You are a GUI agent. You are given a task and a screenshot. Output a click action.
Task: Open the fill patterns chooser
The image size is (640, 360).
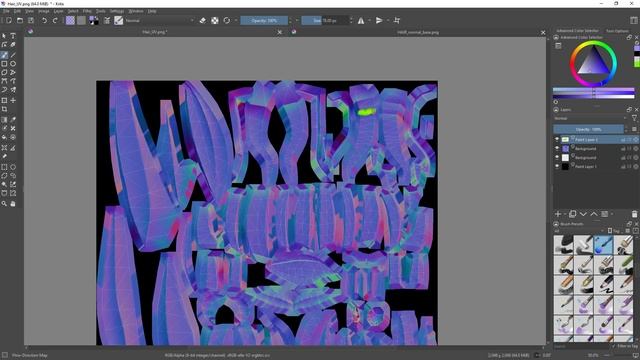point(81,20)
